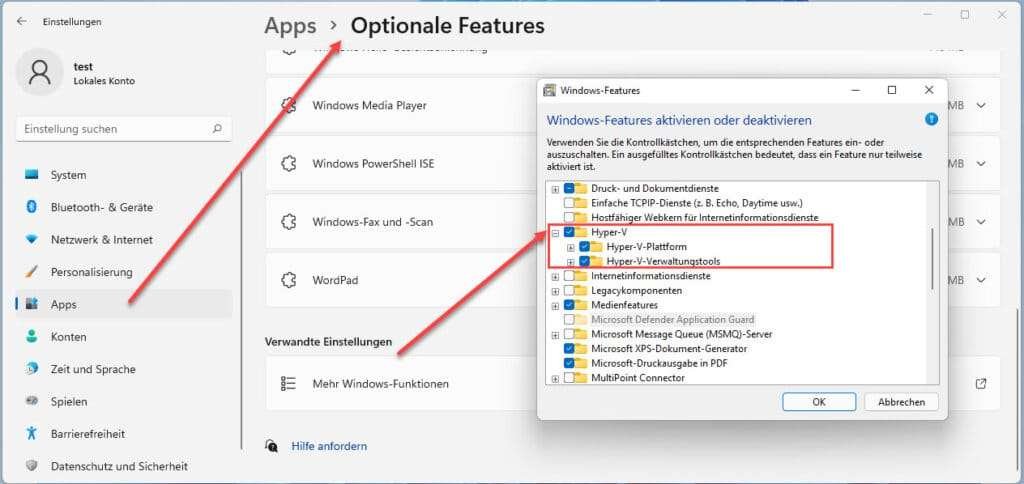Select the Microsoft Defender Application Guard label

point(673,319)
